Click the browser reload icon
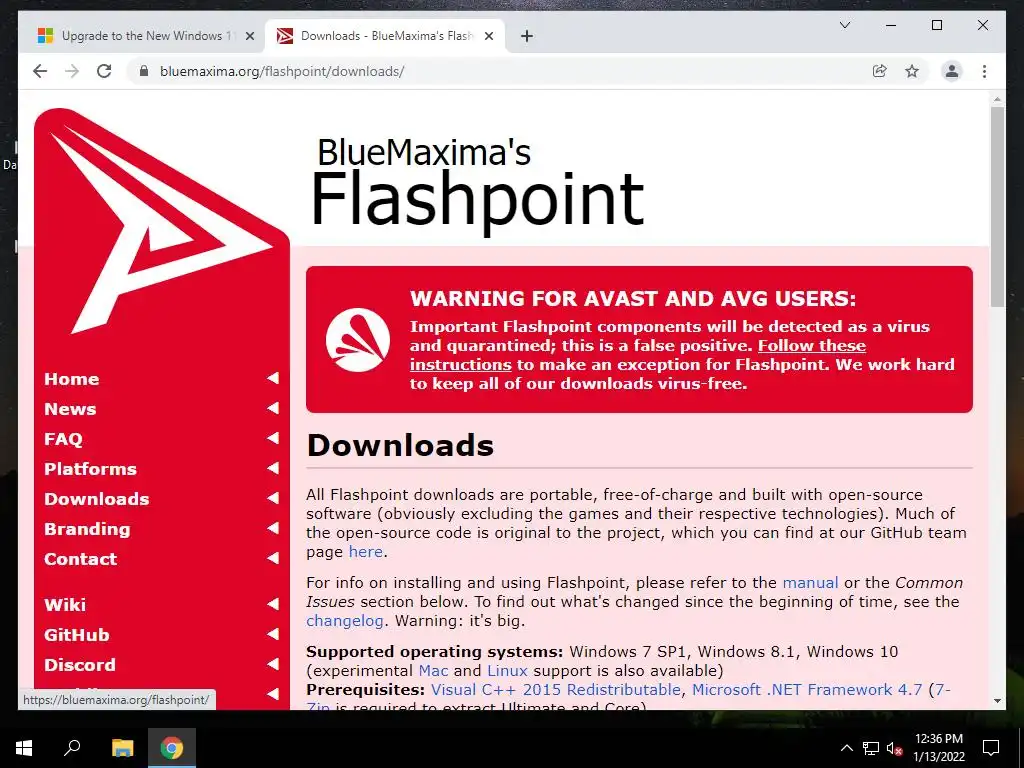 pos(104,71)
